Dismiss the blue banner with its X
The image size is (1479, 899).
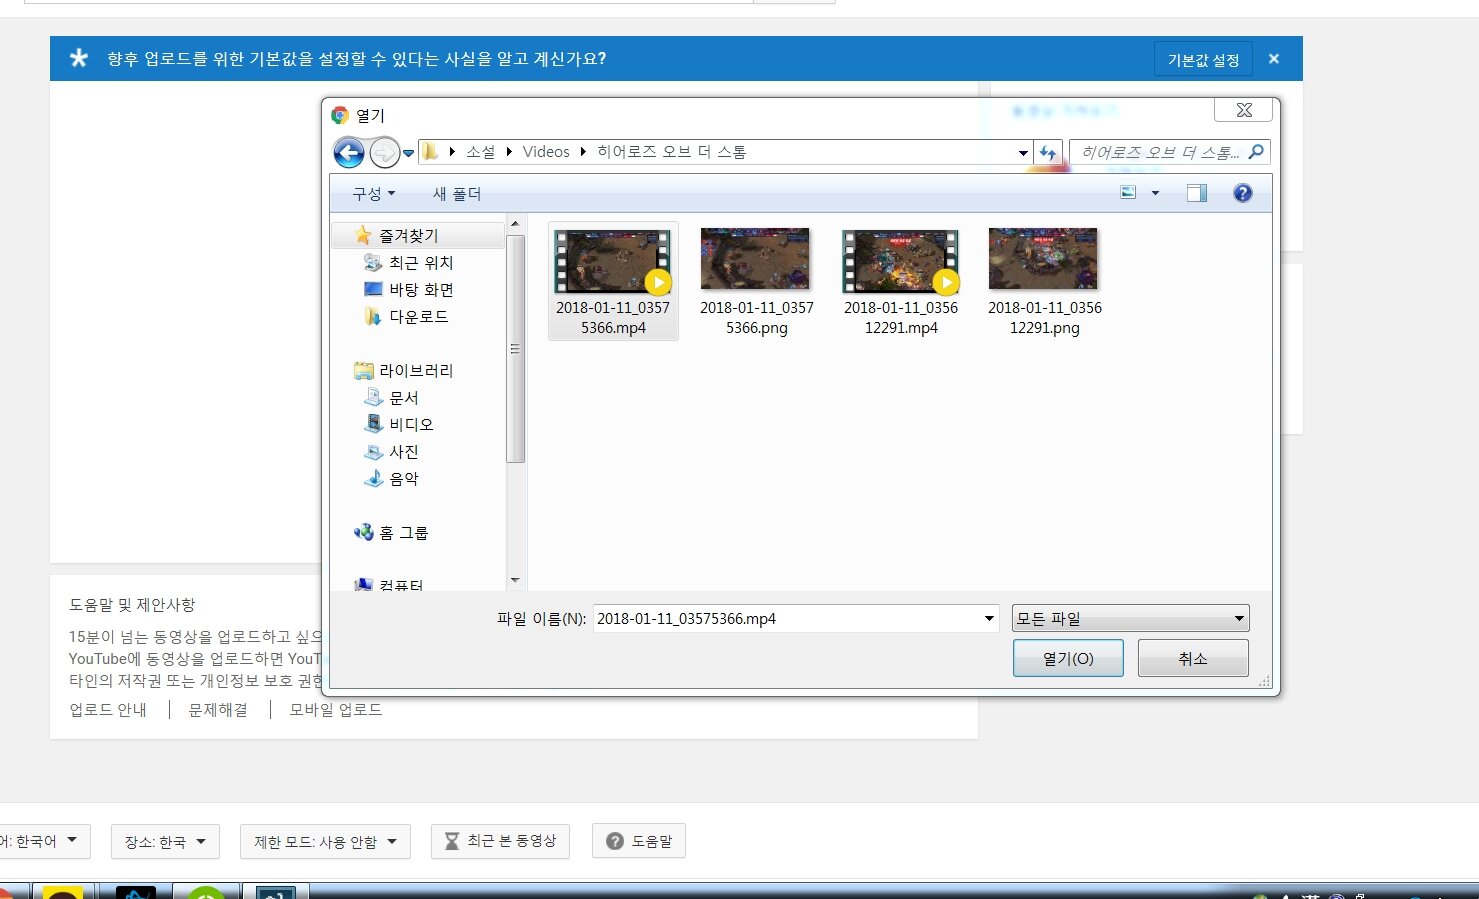coord(1274,59)
